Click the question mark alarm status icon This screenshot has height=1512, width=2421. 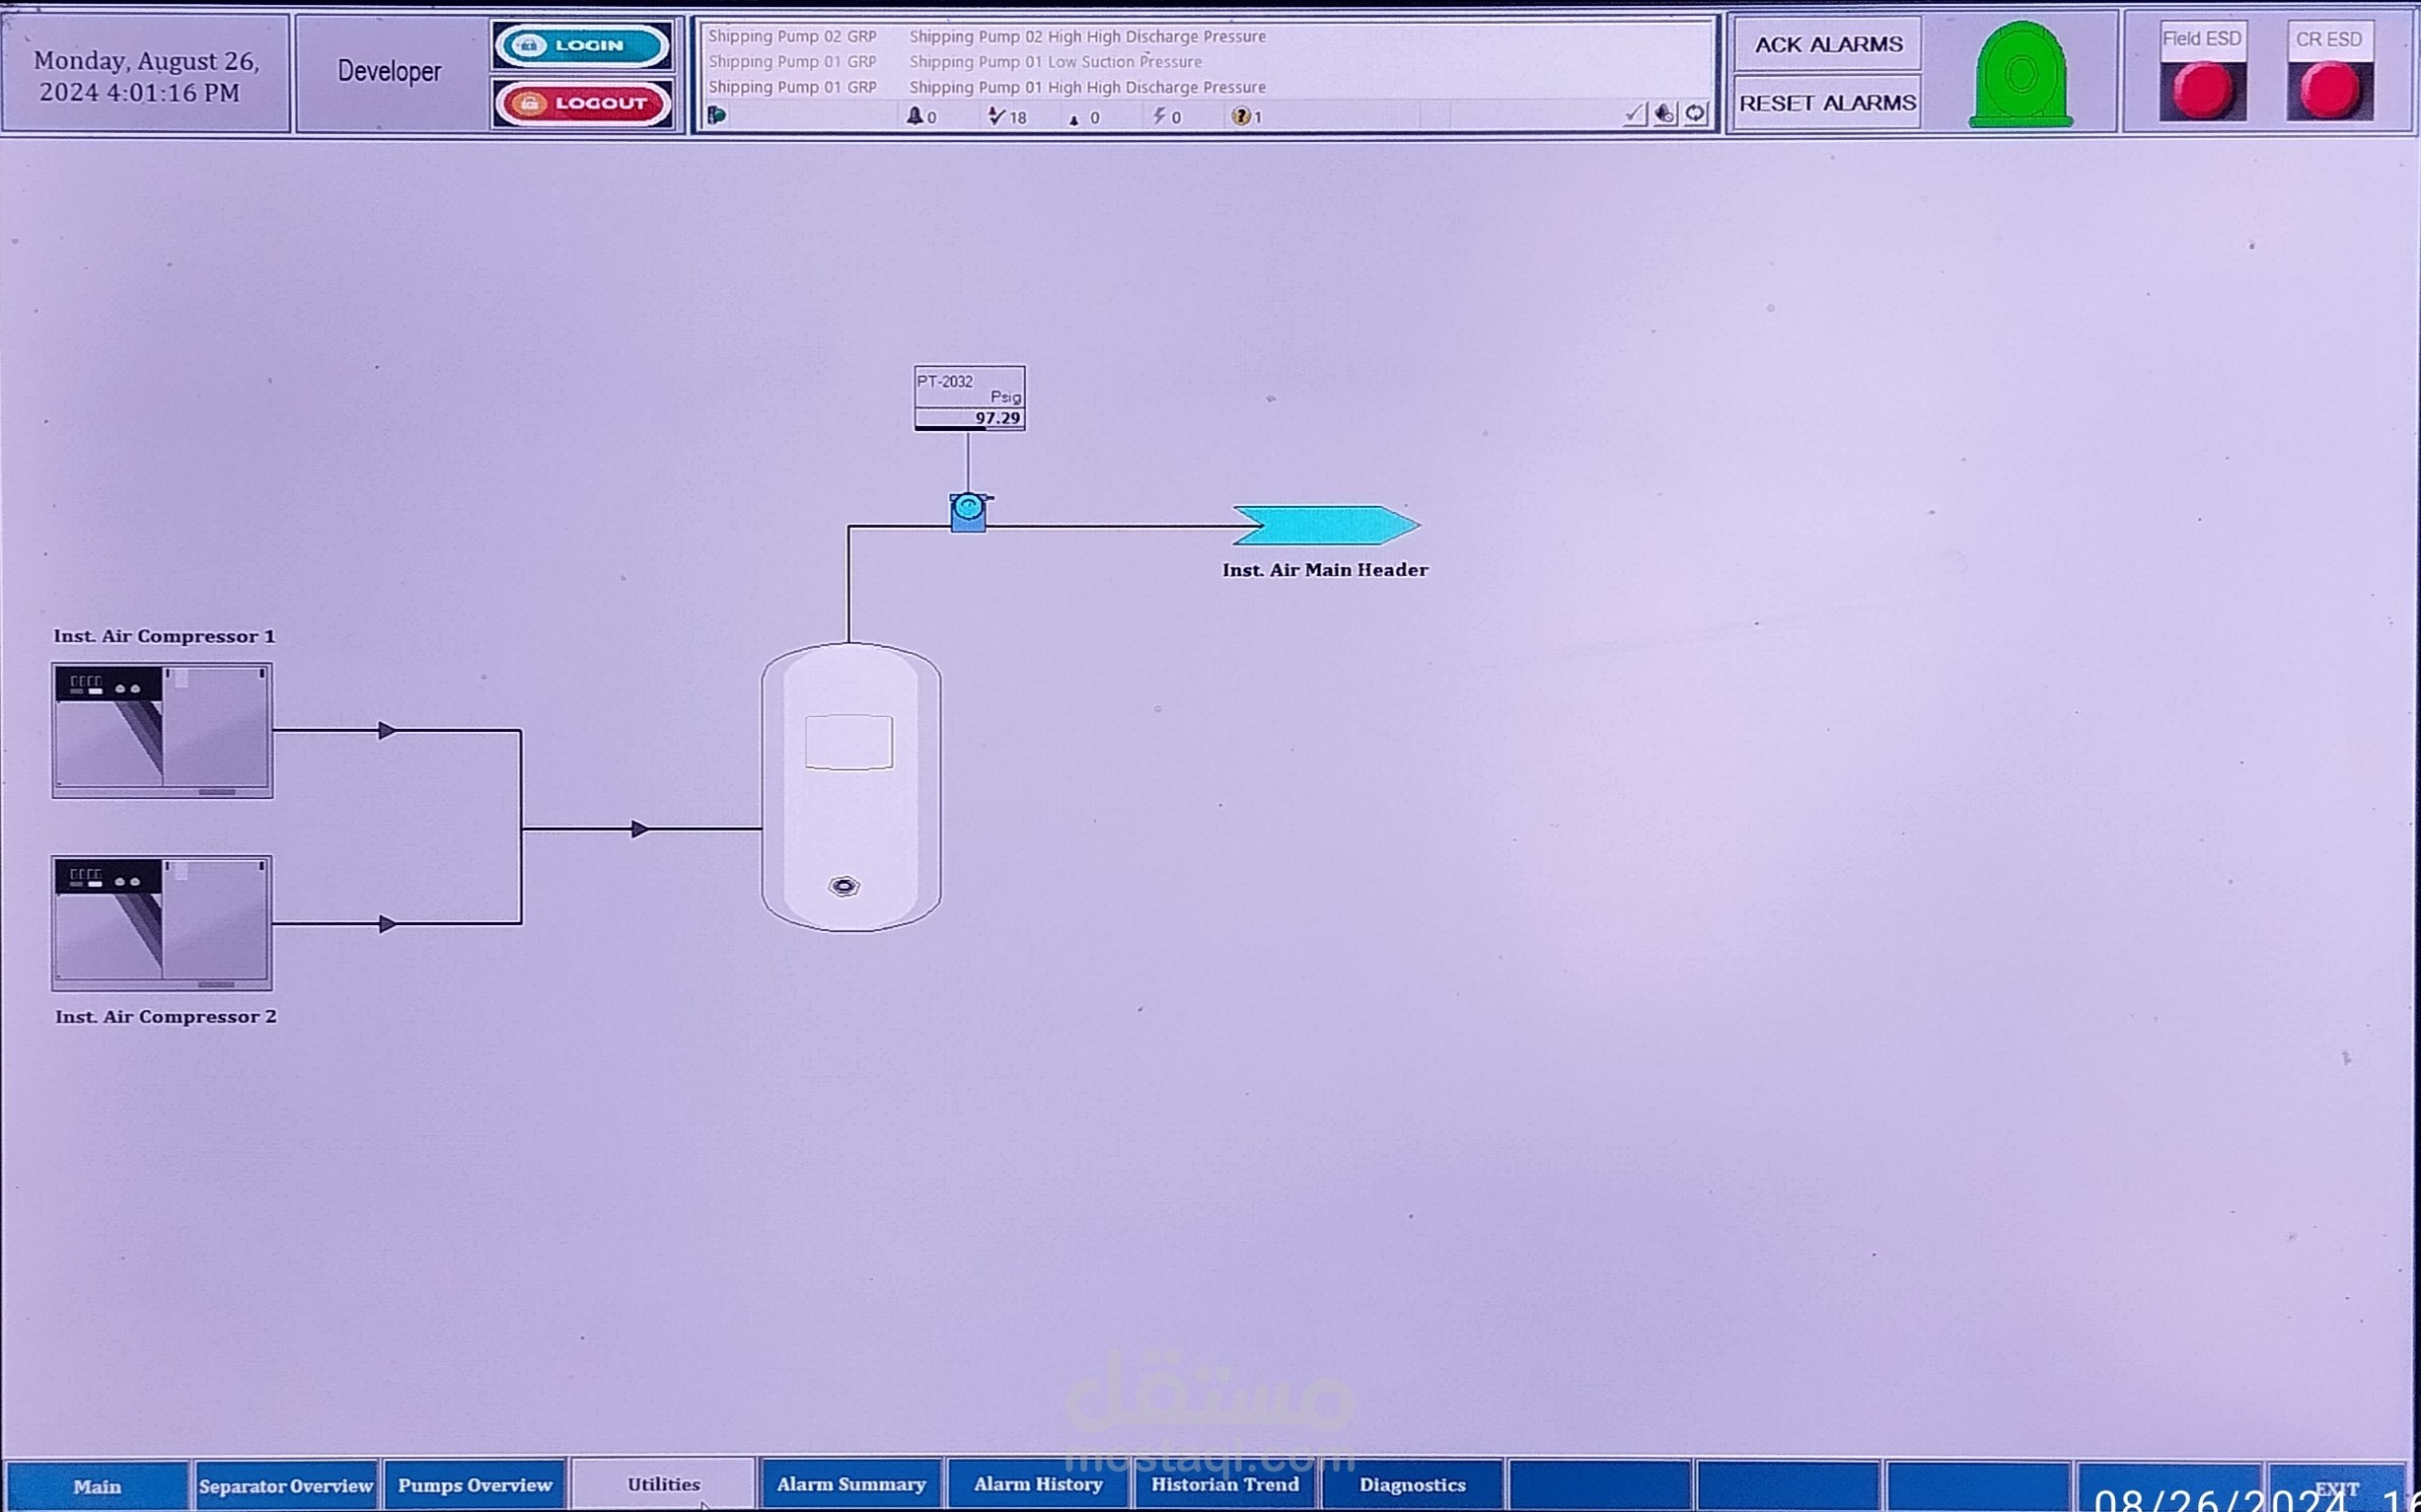point(1241,117)
